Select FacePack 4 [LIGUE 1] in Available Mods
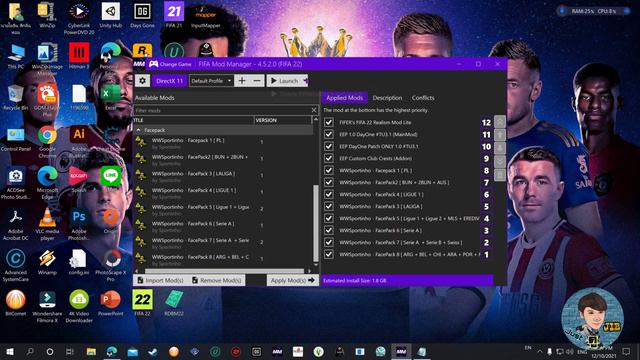640x360 pixels. [x=223, y=192]
